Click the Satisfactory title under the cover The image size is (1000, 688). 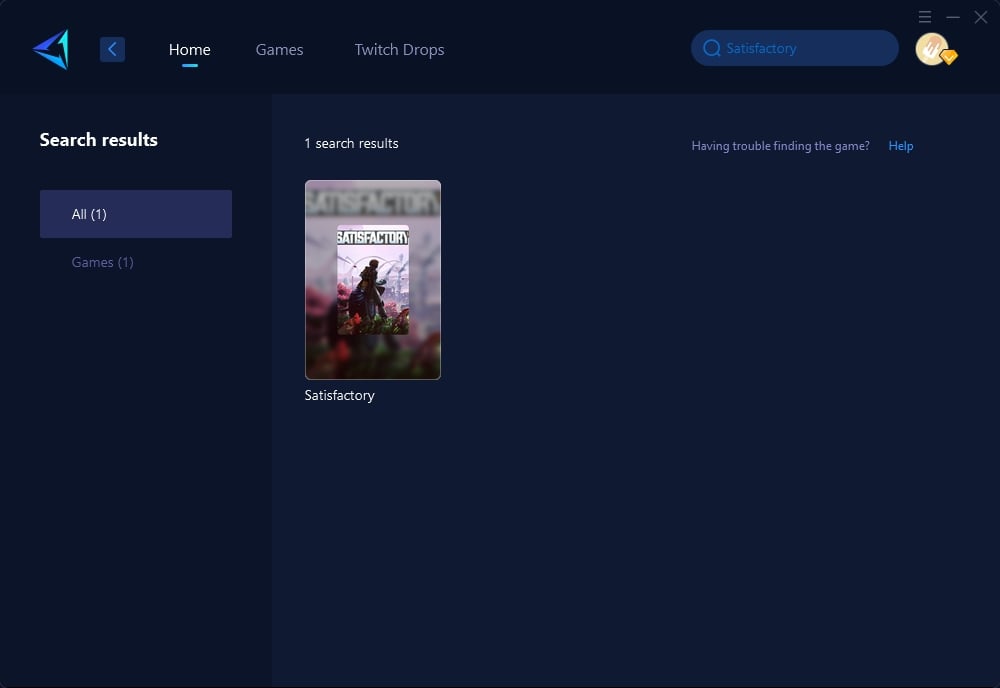(339, 395)
